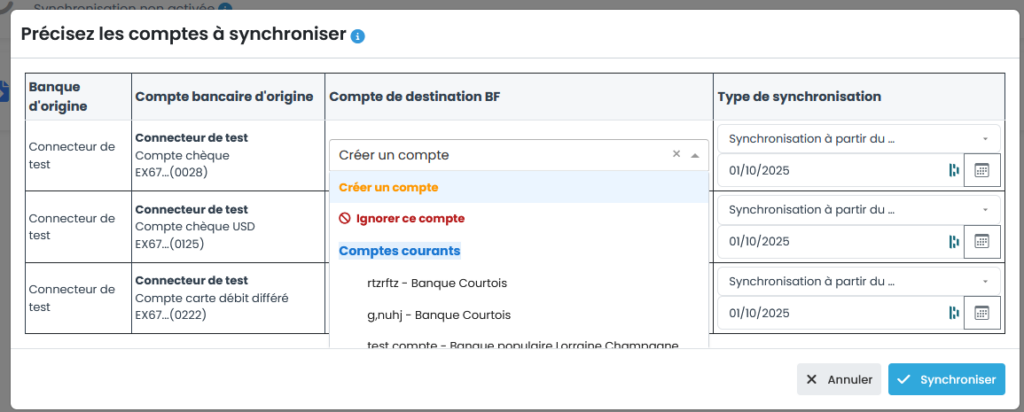The image size is (1024, 412).
Task: Open the sync type dropdown for Compte chèque
Action: pos(859,138)
